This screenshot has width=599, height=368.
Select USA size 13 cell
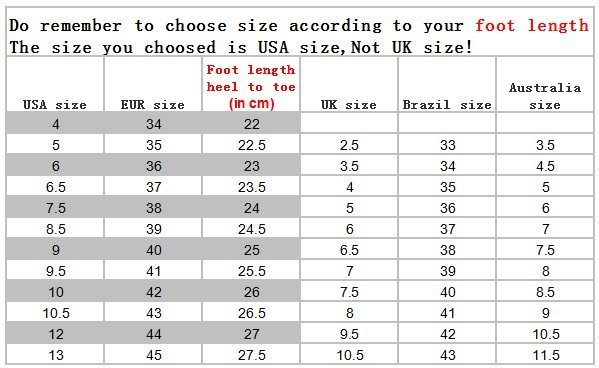pos(56,355)
